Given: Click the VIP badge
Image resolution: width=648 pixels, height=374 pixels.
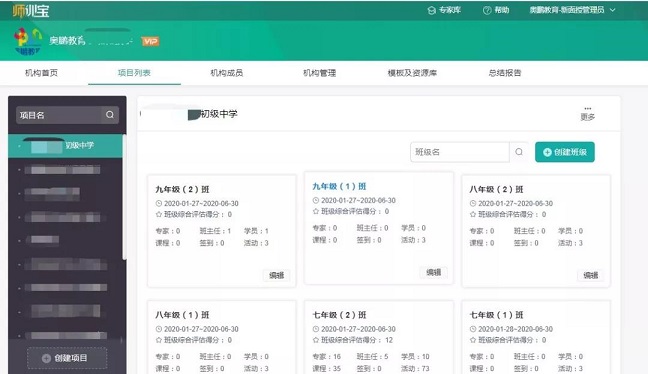Looking at the screenshot, I should 150,41.
